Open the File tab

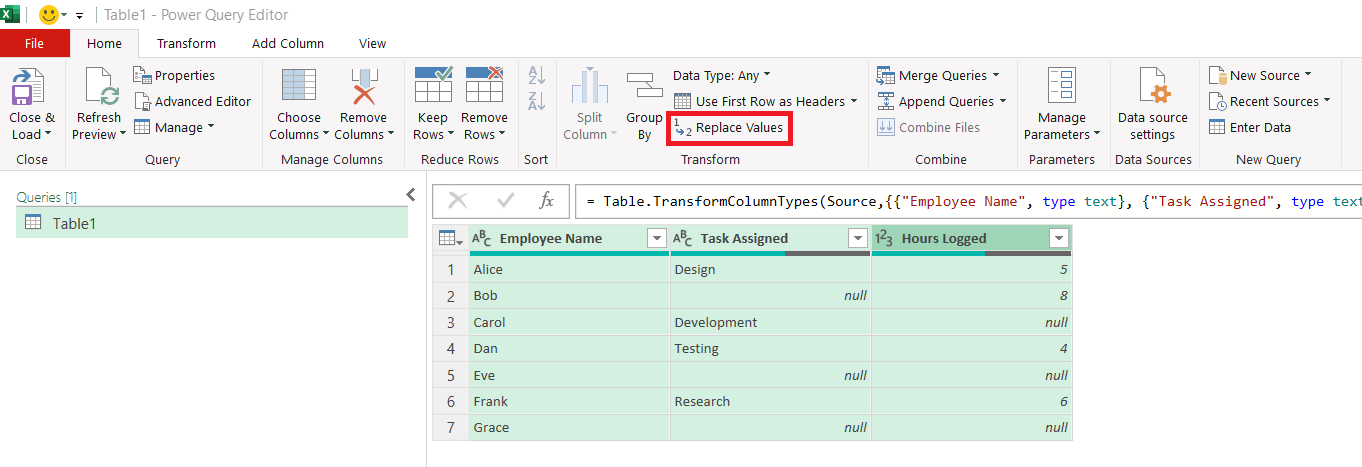[x=35, y=43]
